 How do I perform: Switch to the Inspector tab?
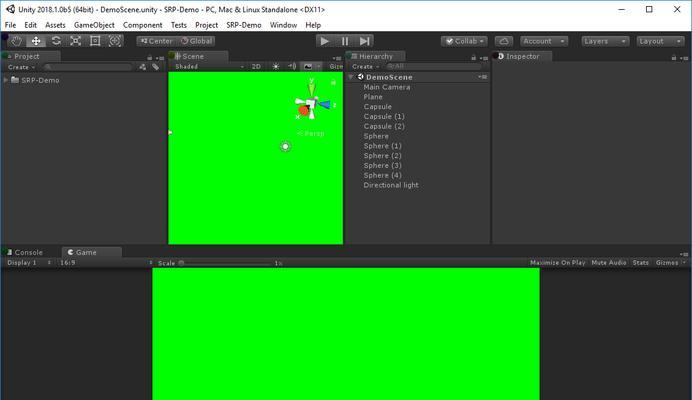click(523, 57)
